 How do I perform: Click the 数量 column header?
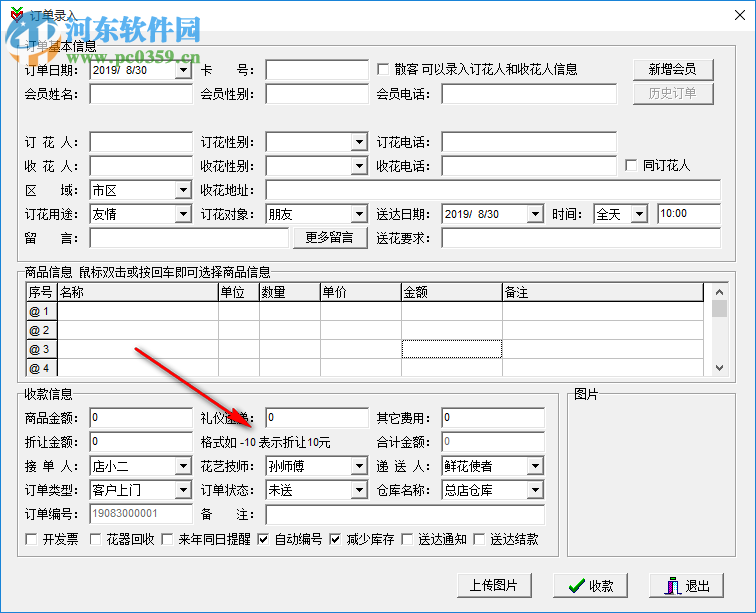pos(290,292)
